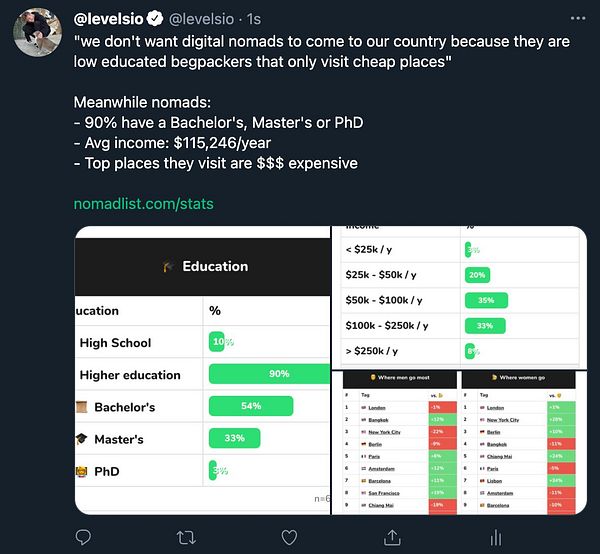
Task: Click the blue verified badge
Action: point(156,18)
